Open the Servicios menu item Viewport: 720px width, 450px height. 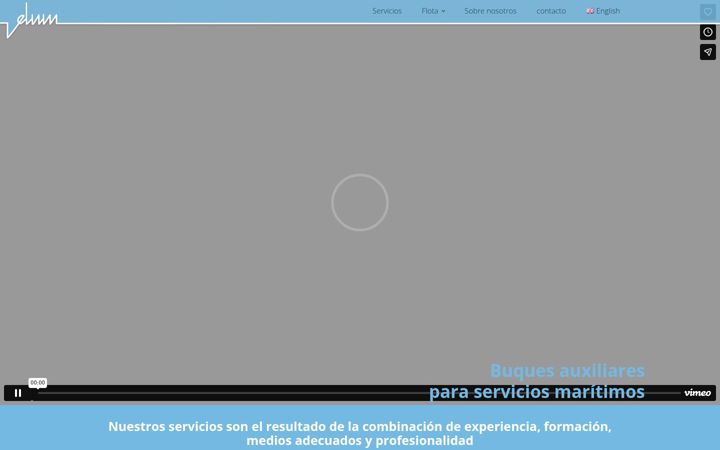point(387,11)
